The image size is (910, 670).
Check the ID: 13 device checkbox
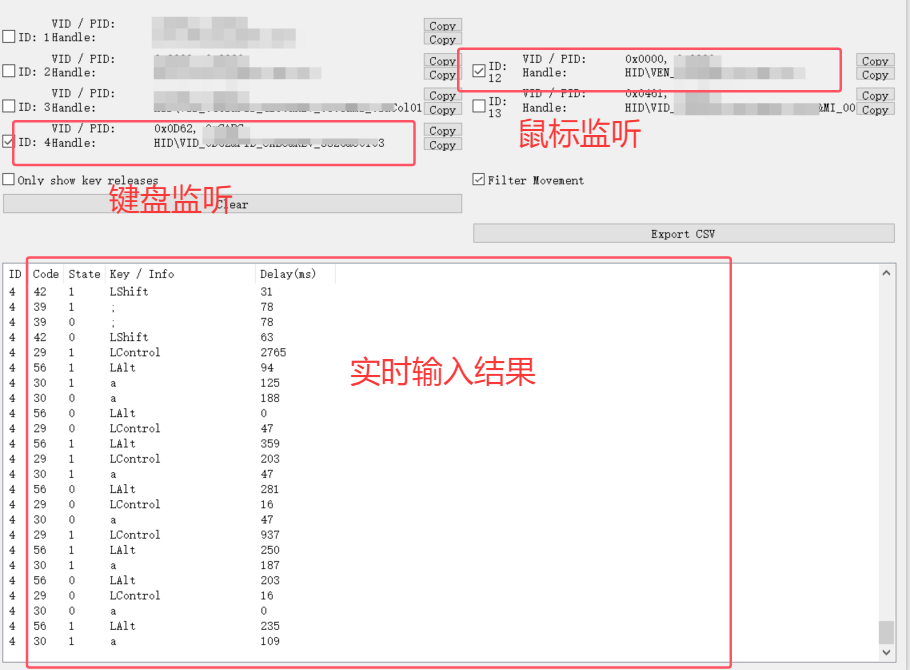click(479, 106)
